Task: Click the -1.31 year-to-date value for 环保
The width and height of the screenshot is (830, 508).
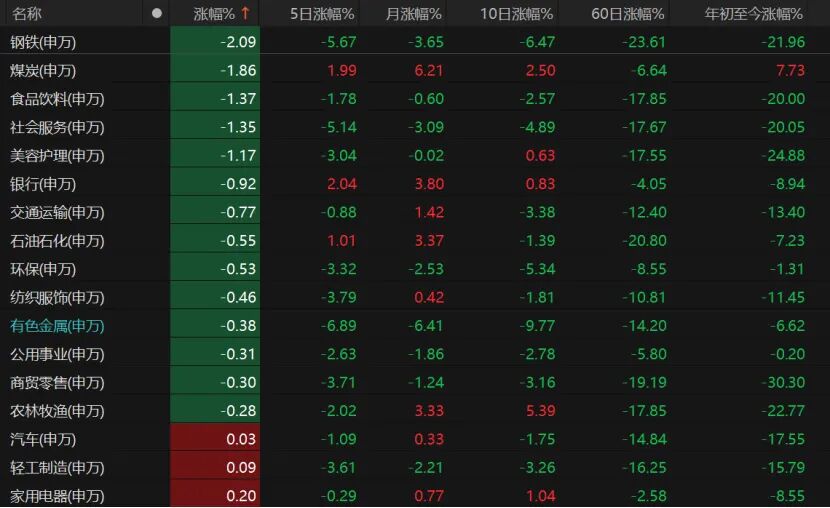Action: 787,269
